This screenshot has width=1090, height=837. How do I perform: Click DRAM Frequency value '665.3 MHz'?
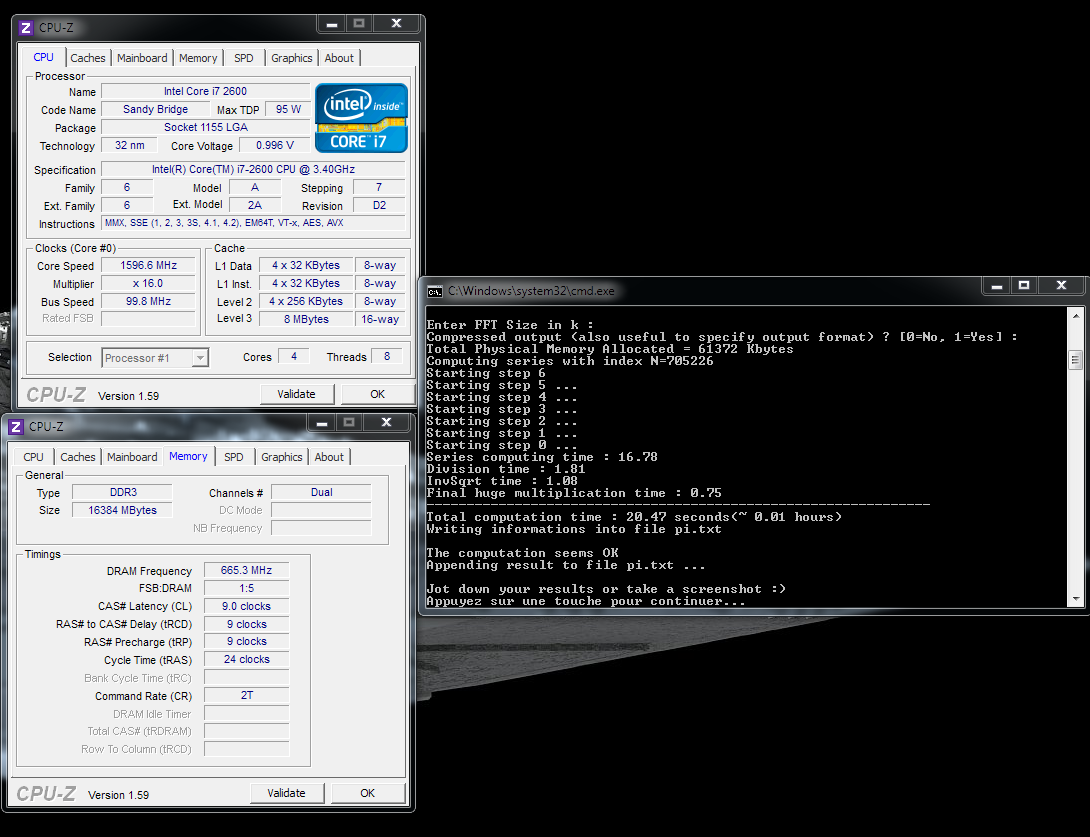pos(246,570)
